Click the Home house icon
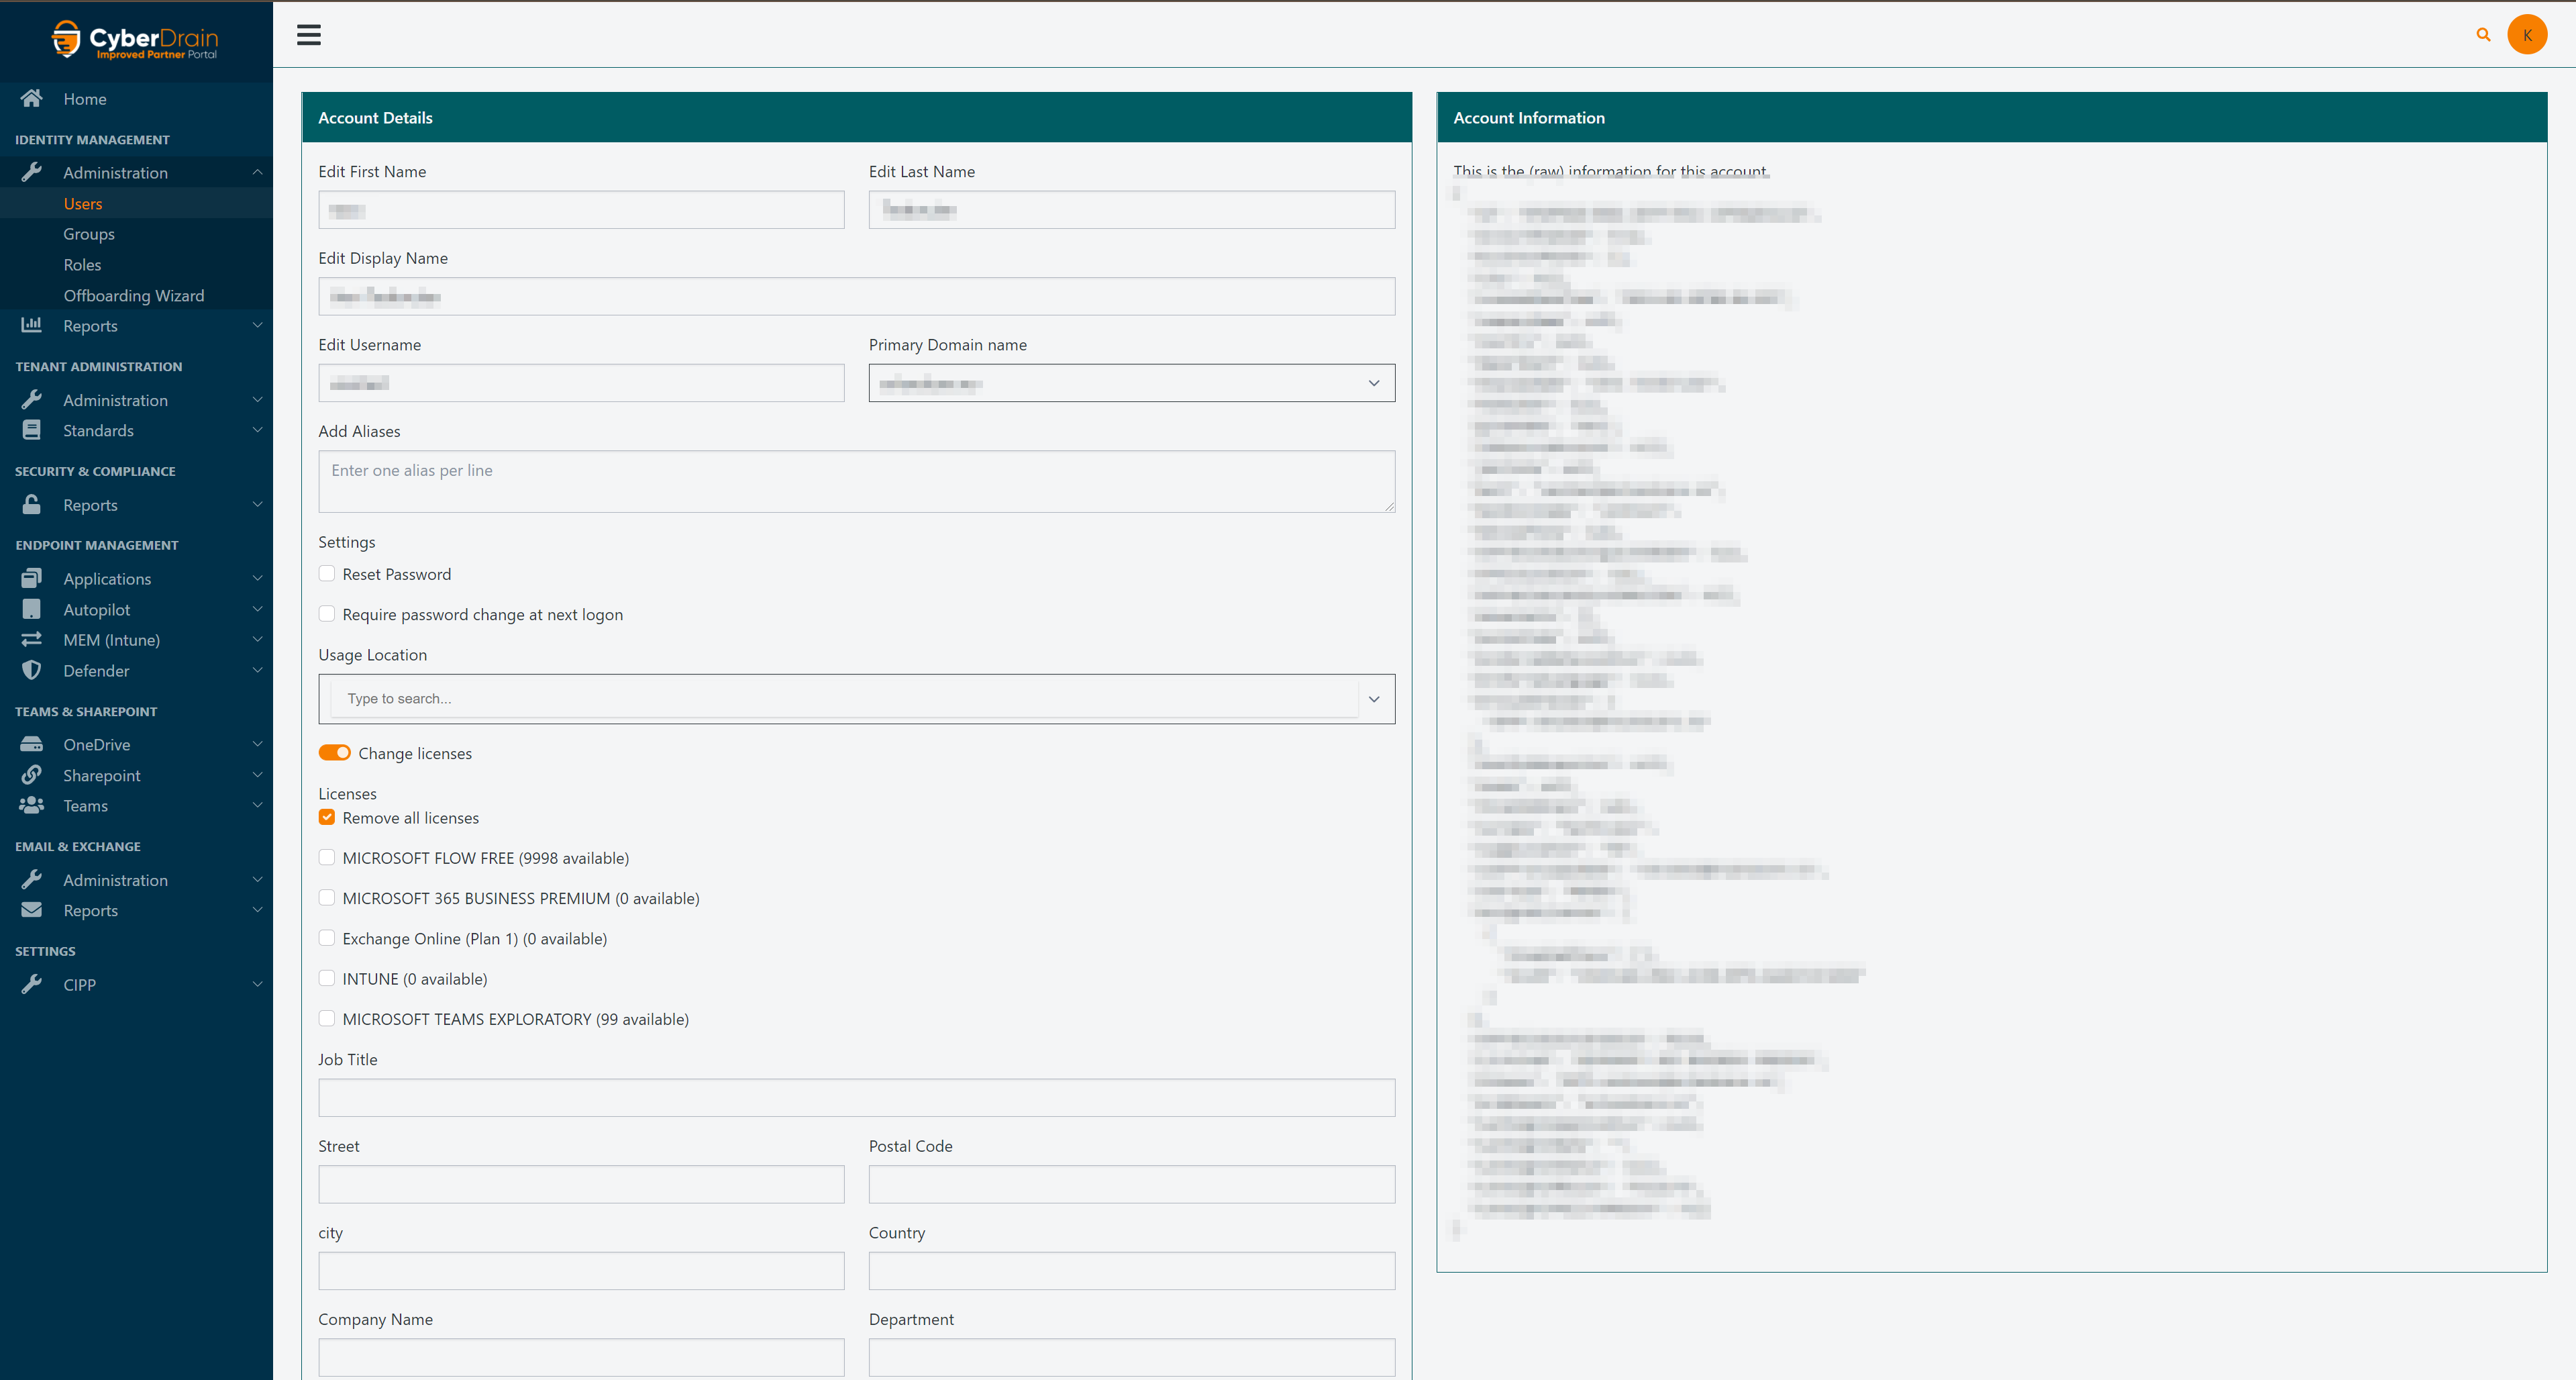The image size is (2576, 1380). pos(32,98)
